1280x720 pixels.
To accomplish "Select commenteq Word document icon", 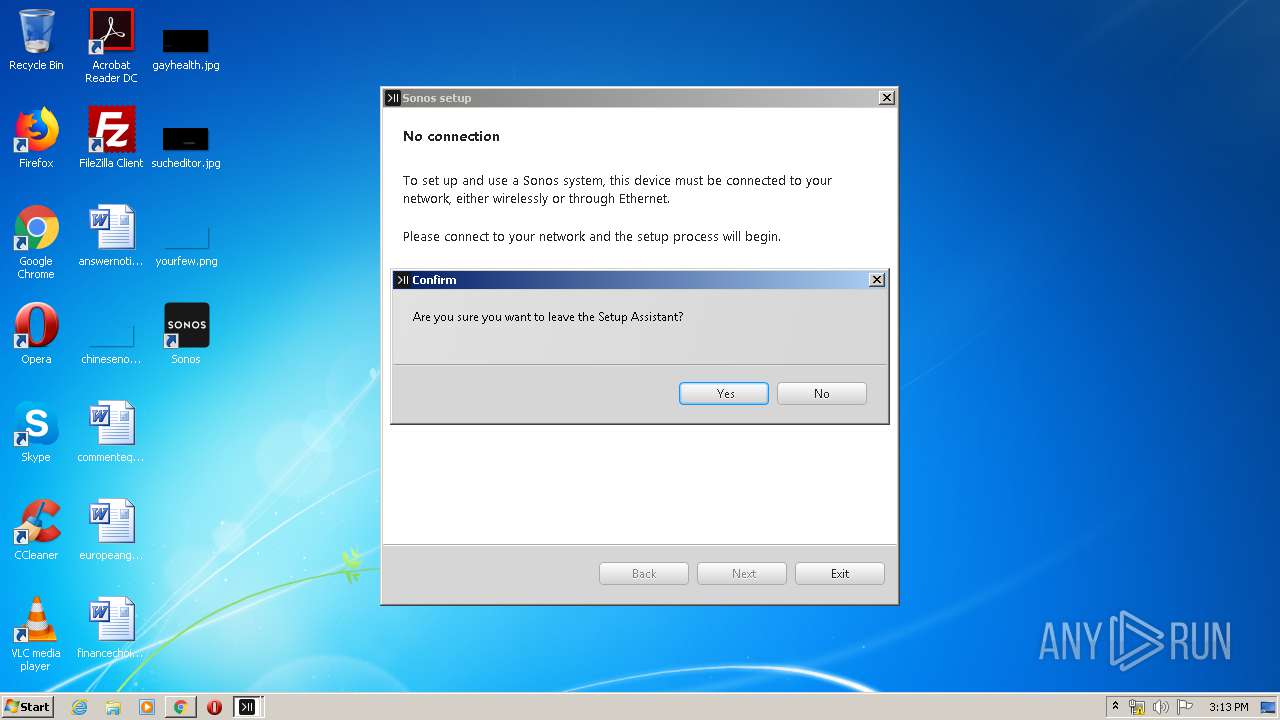I will 111,432.
